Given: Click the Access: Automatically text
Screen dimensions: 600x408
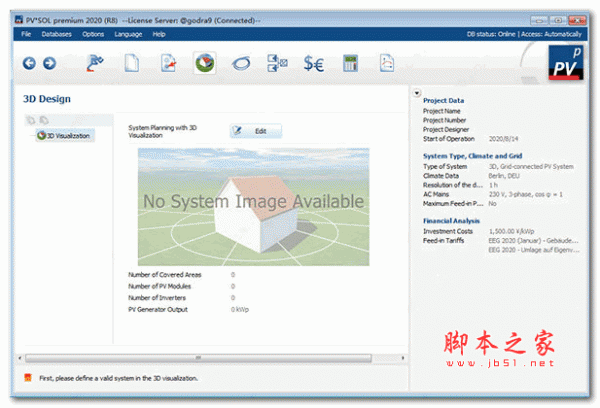Looking at the screenshot, I should point(551,34).
